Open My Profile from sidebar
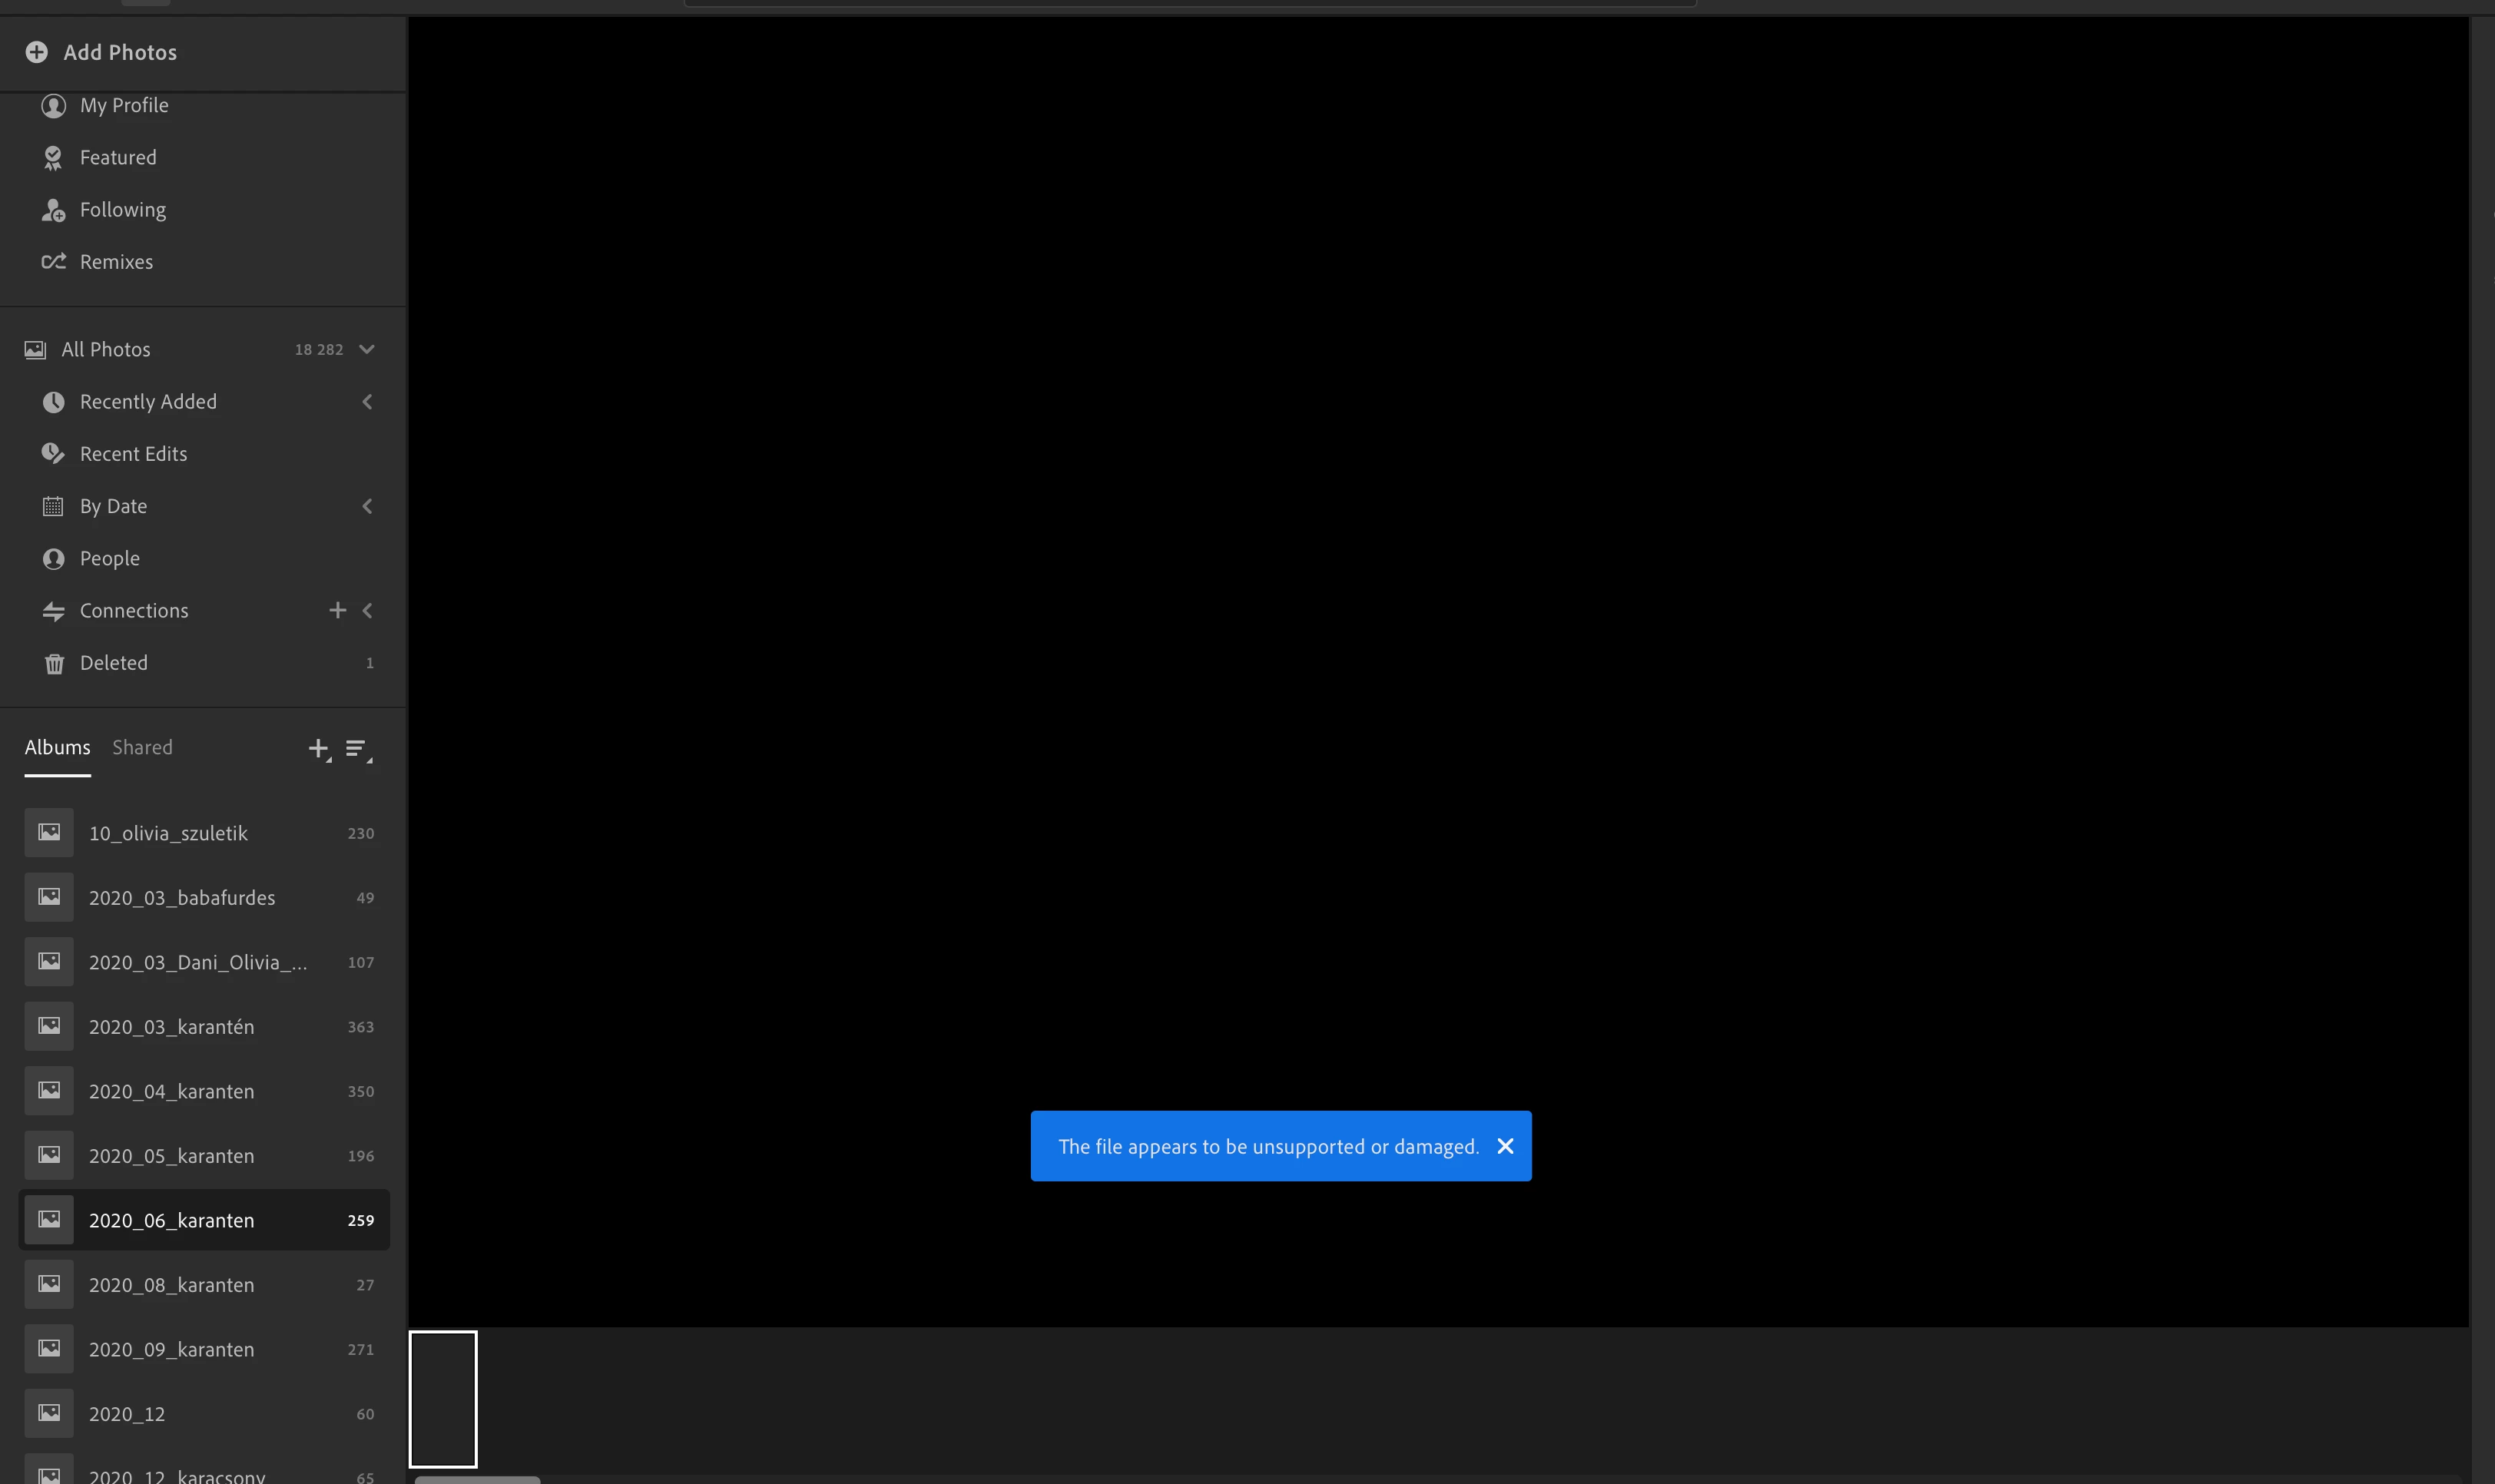This screenshot has height=1484, width=2495. 123,105
